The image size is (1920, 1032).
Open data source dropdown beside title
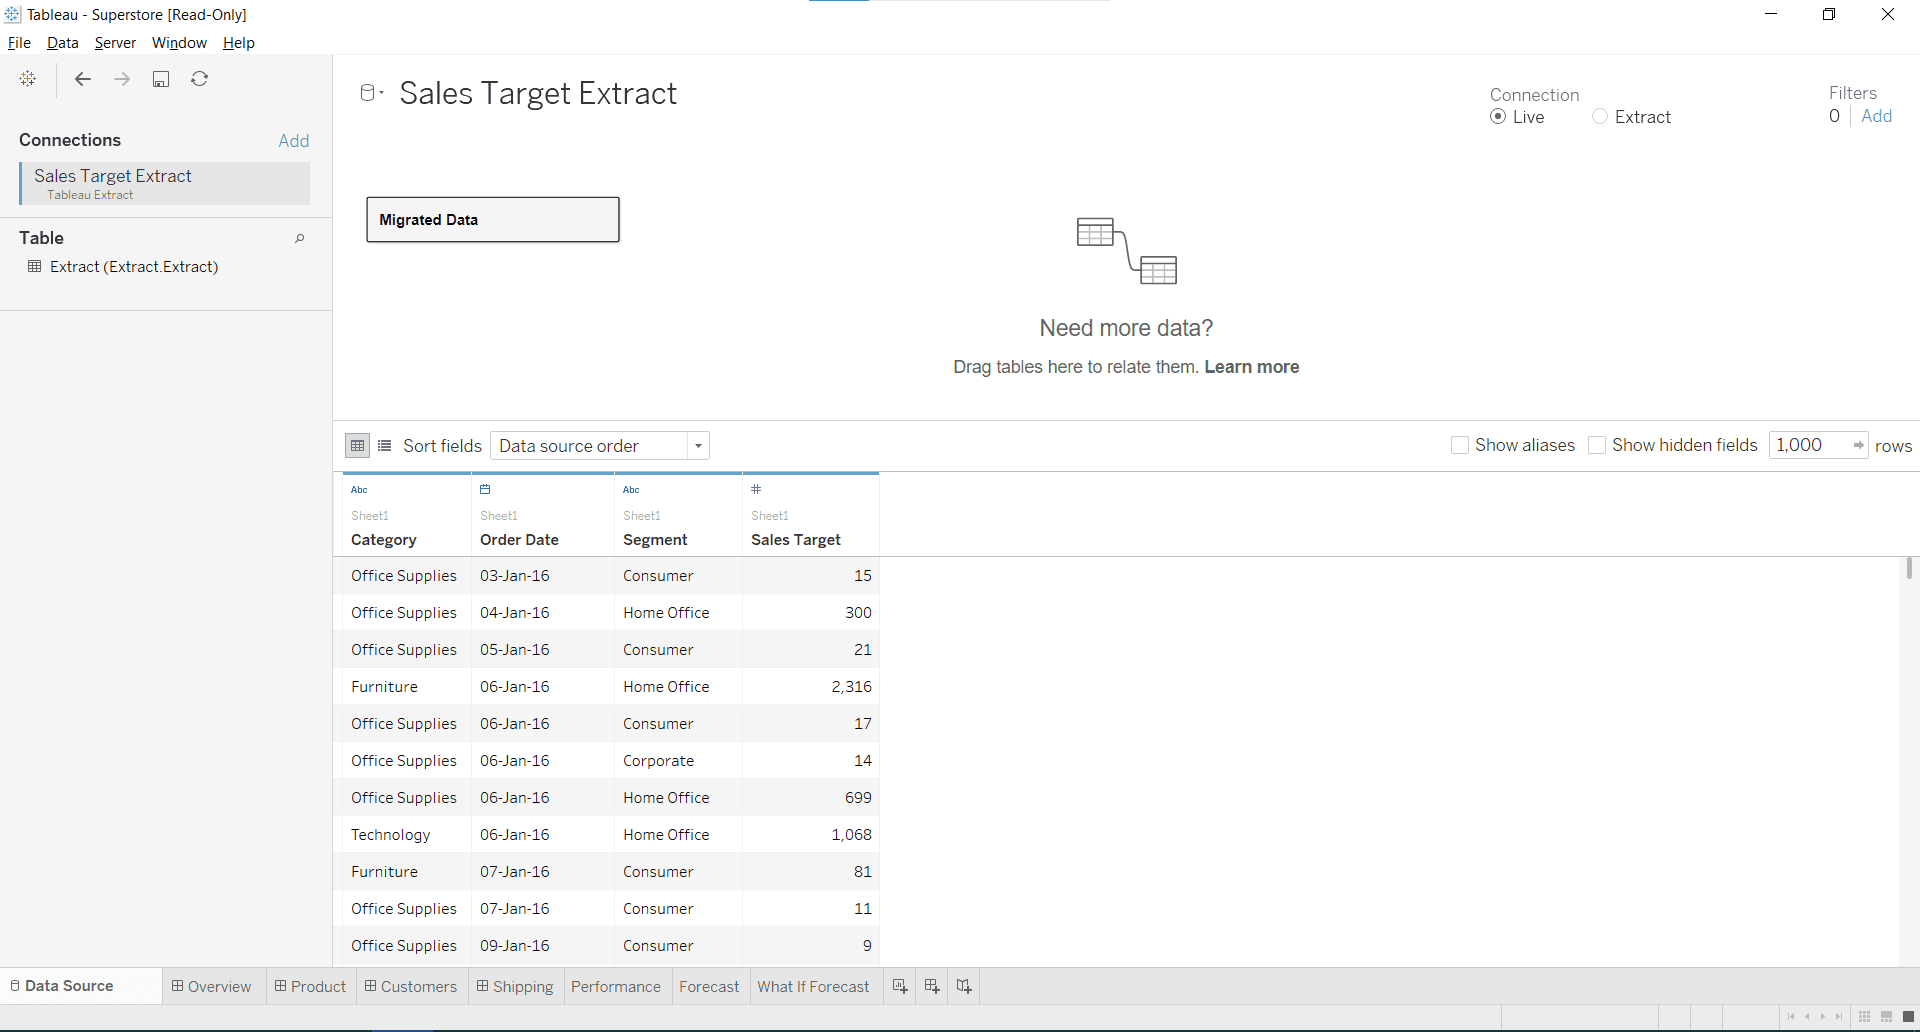click(372, 93)
